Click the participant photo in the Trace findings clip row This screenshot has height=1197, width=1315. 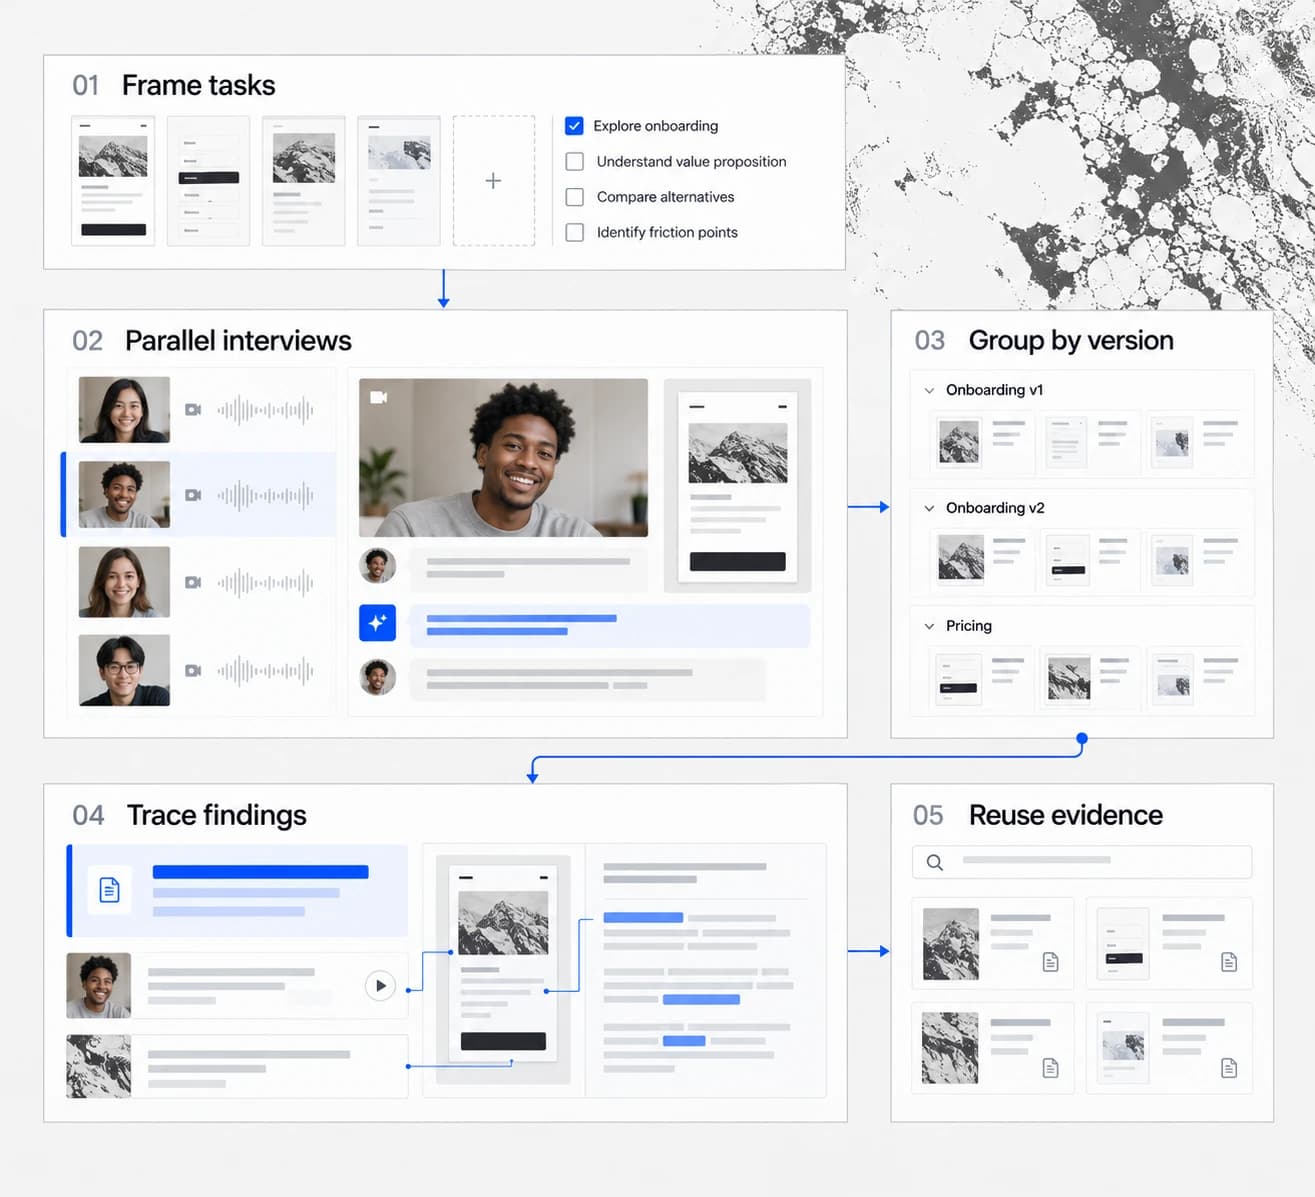98,986
